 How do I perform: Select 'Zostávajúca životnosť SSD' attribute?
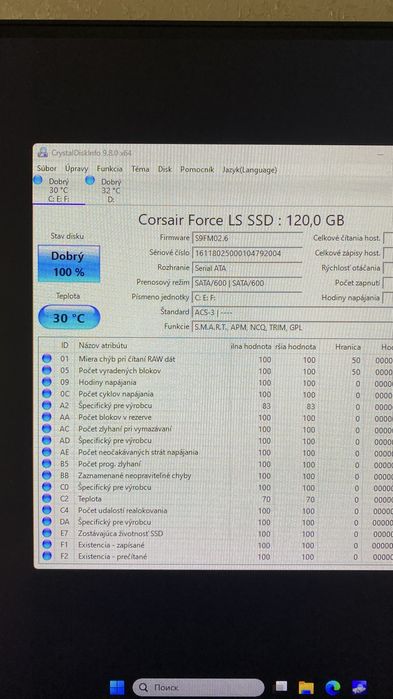click(x=121, y=534)
